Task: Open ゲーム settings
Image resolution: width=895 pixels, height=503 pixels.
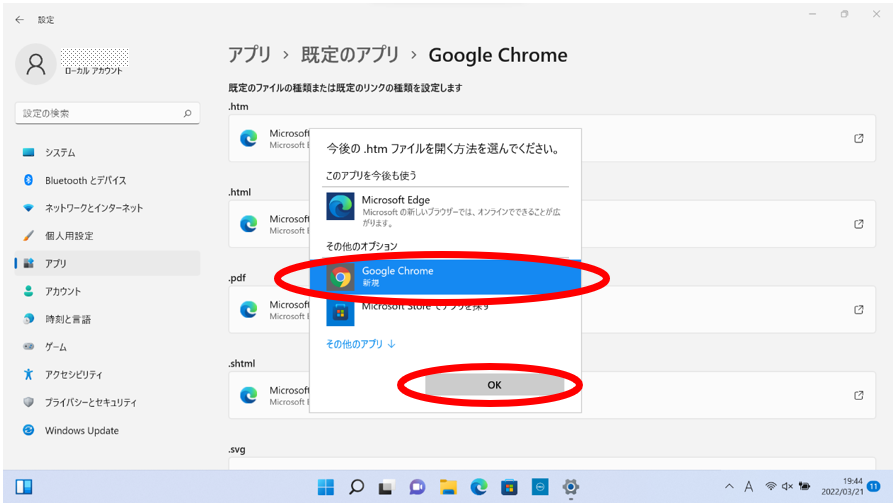Action: point(107,347)
